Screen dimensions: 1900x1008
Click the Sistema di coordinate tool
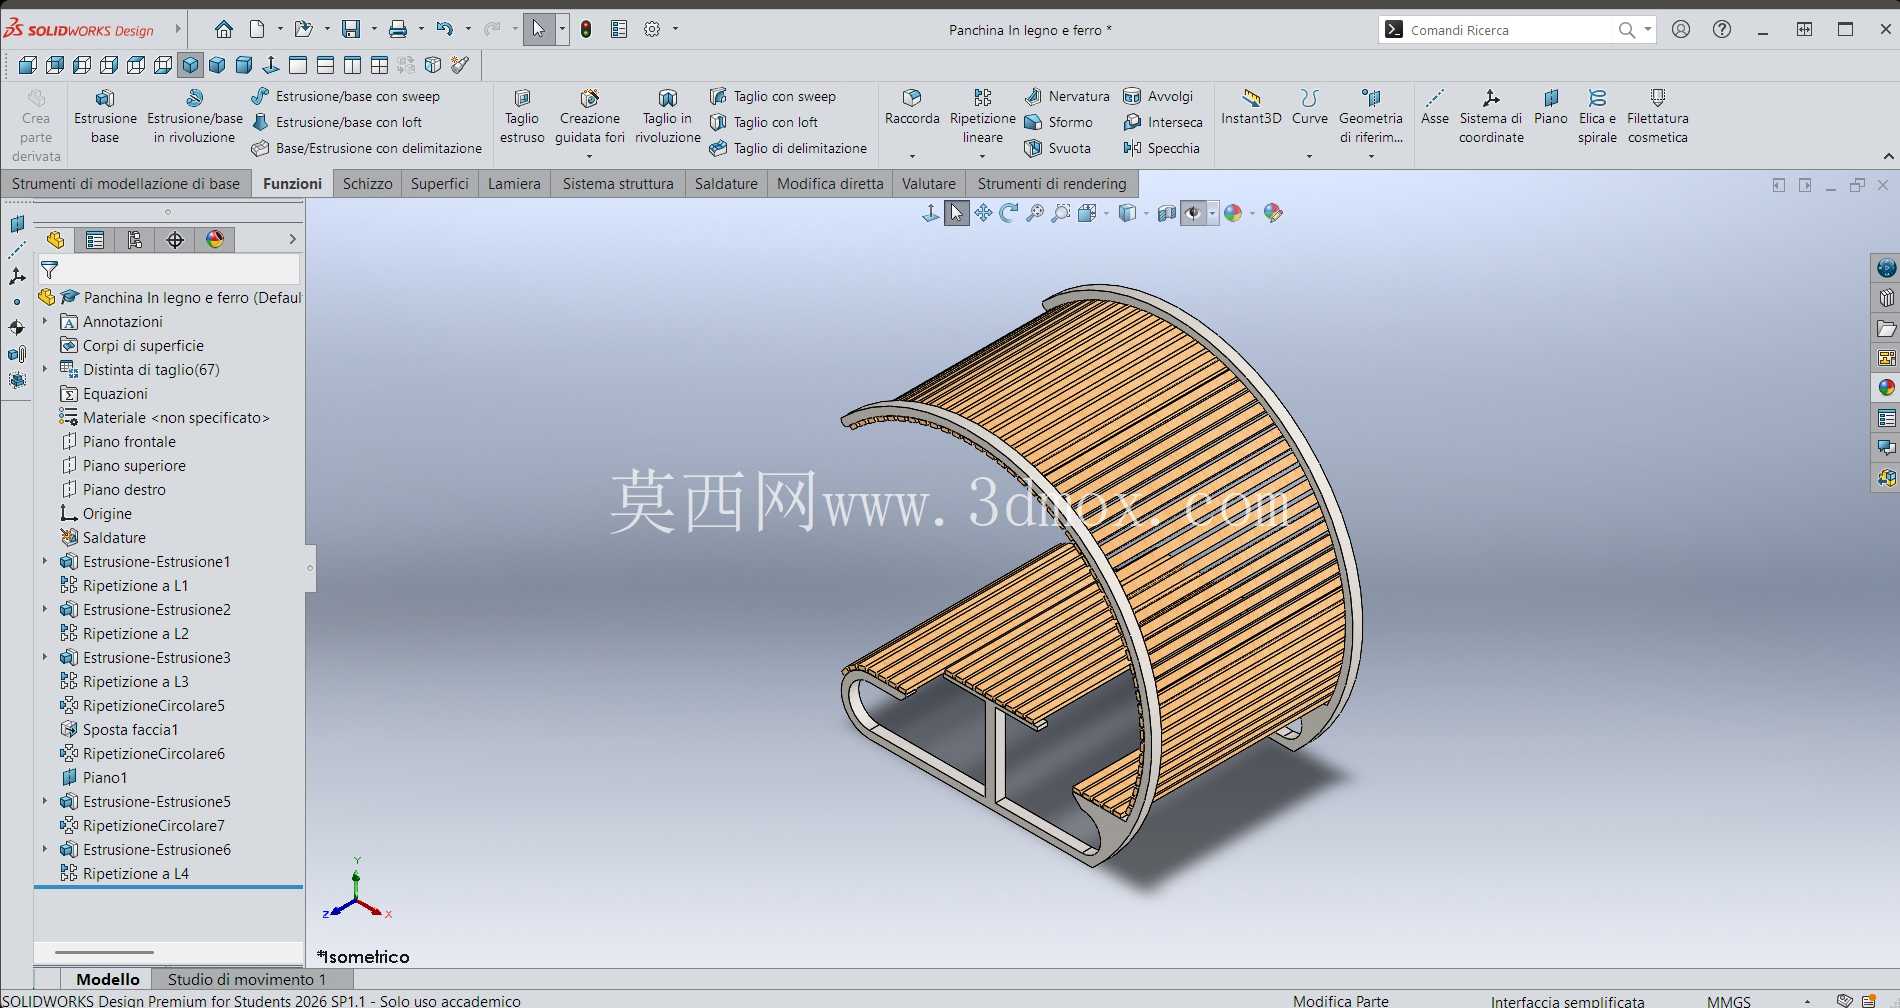(1491, 117)
